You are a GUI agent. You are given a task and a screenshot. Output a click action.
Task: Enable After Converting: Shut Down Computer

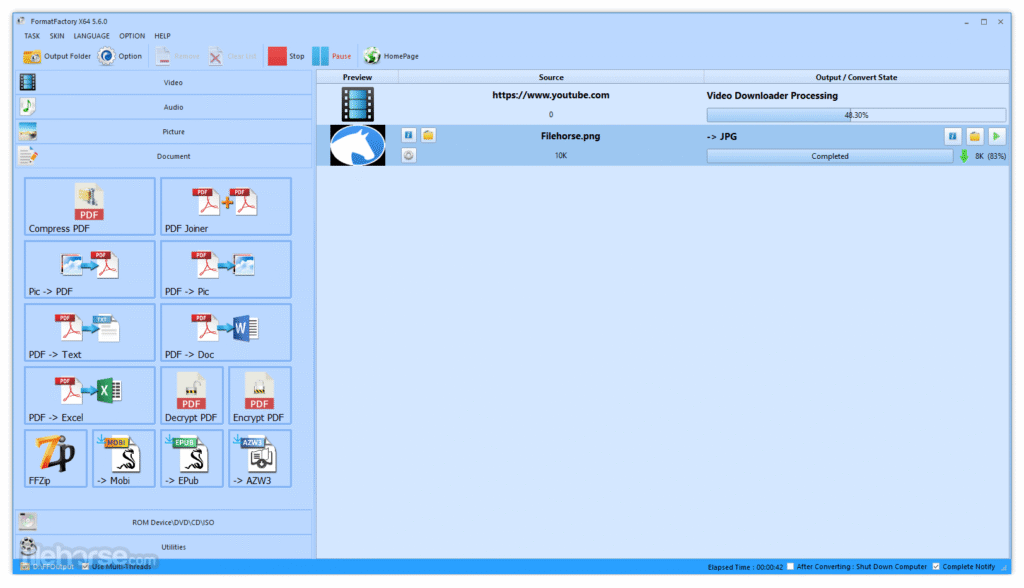(789, 566)
